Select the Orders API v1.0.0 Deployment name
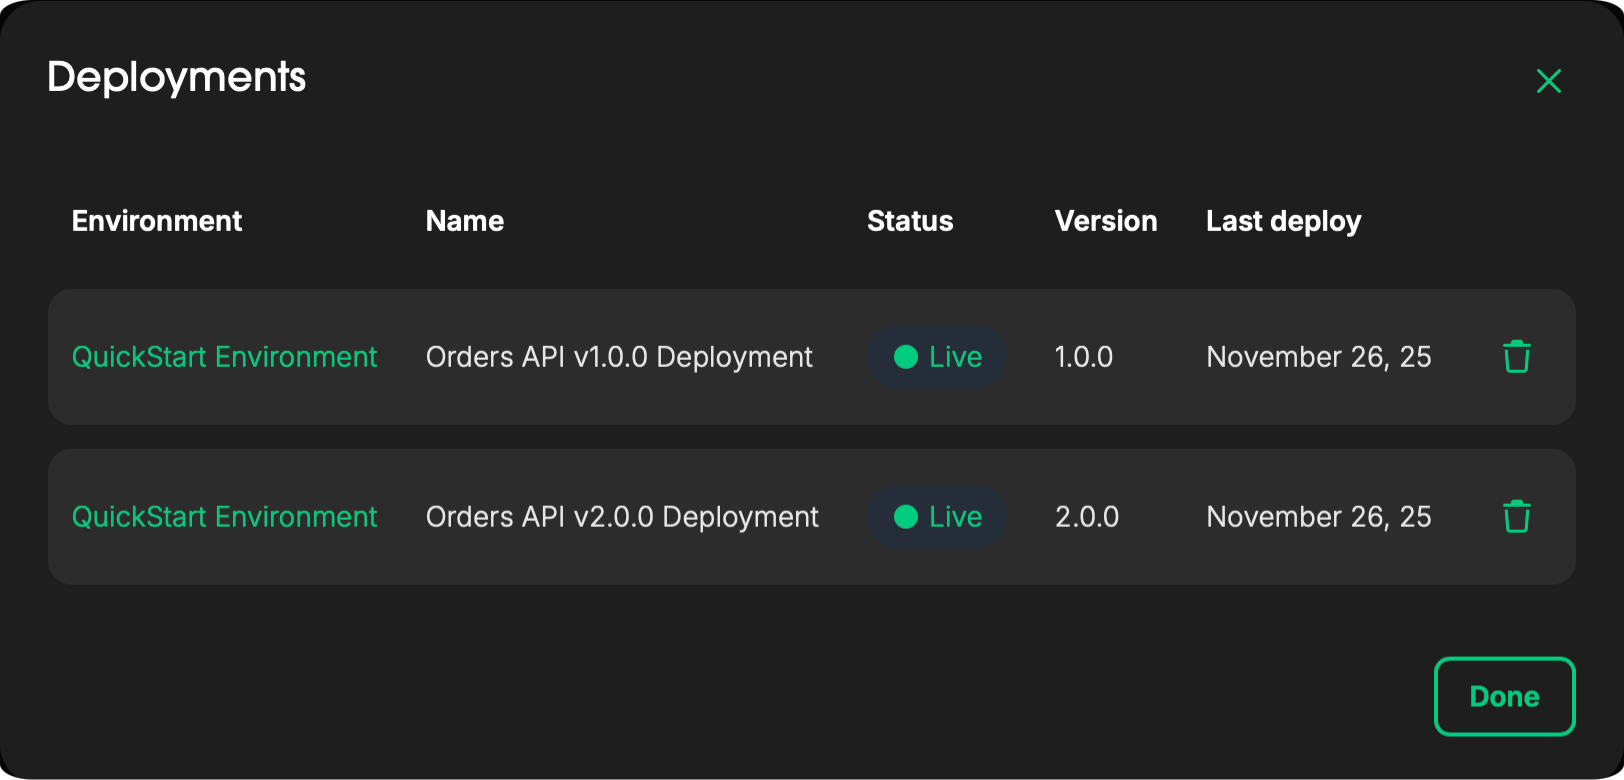Screen dimensions: 1624x780 [619, 357]
